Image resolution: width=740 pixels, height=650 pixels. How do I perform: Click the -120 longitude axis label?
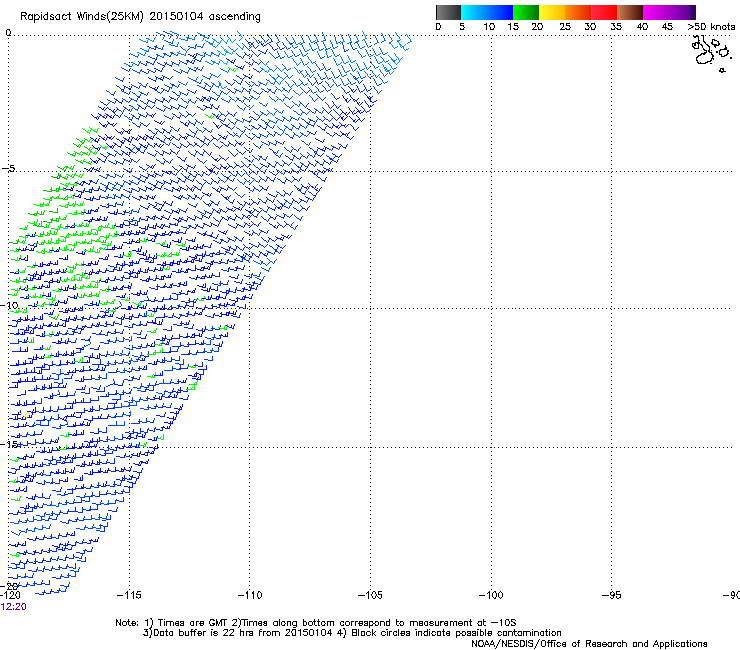[x=10, y=595]
